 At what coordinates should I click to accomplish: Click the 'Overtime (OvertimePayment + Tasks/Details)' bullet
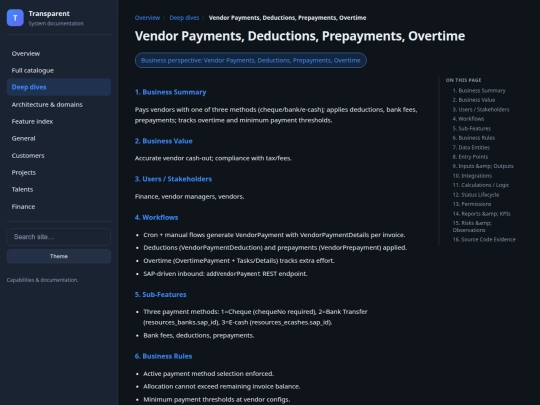tap(239, 260)
